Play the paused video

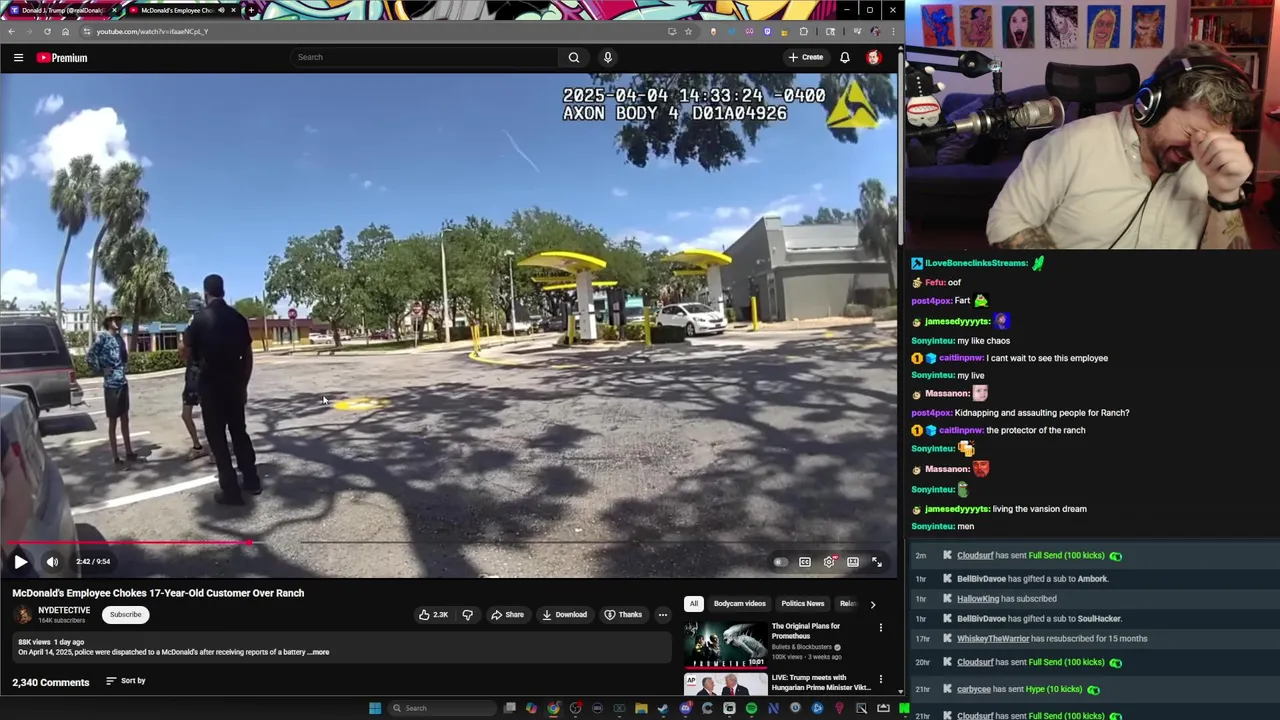click(20, 562)
